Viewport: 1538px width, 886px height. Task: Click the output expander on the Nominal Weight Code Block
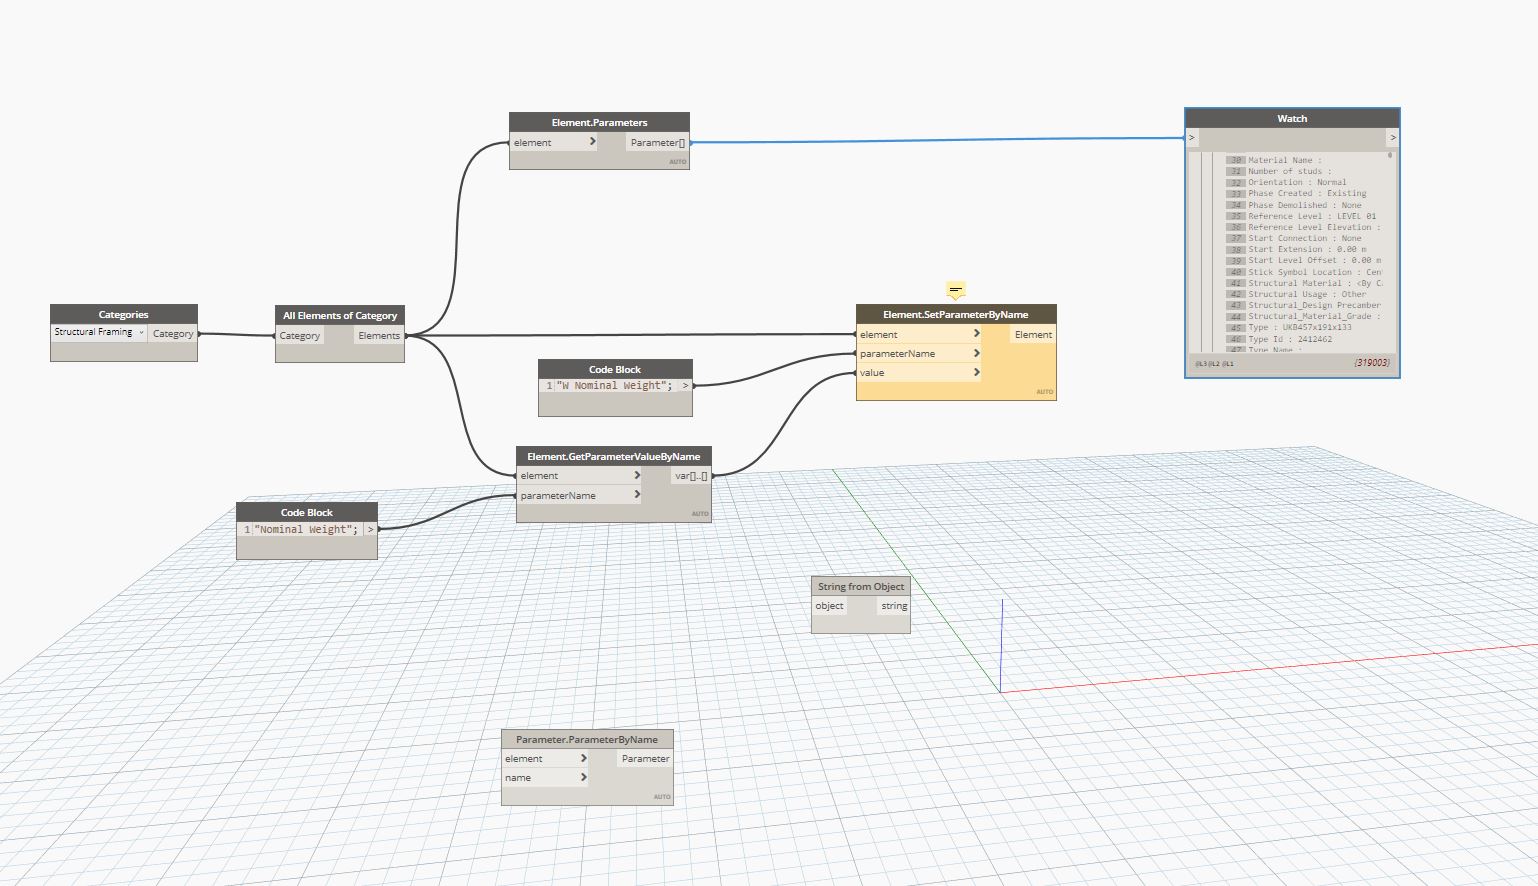(x=370, y=529)
